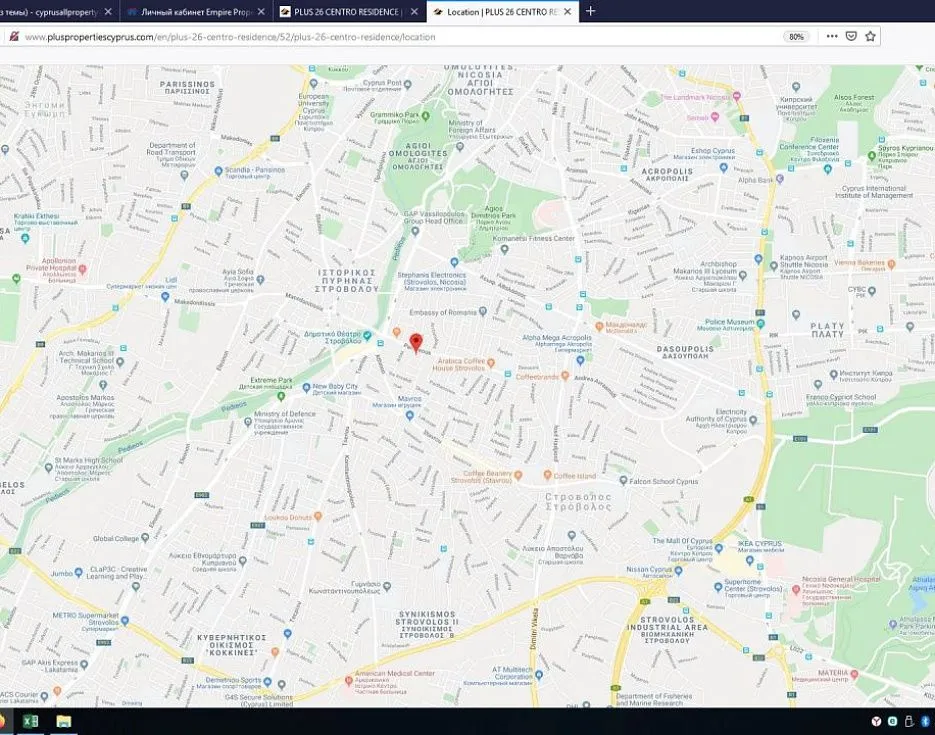This screenshot has height=735, width=935.
Task: Click the Vienna Bakeries map pin
Action: coord(891,263)
